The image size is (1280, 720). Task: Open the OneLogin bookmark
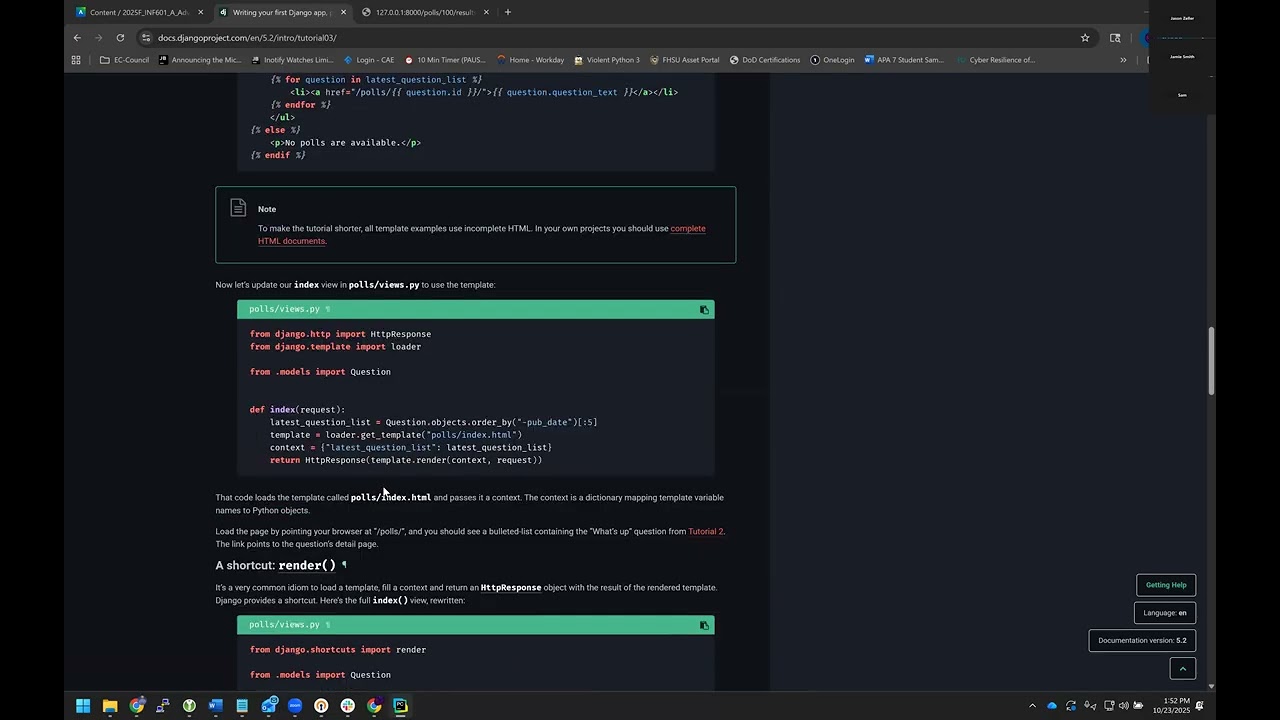click(833, 60)
